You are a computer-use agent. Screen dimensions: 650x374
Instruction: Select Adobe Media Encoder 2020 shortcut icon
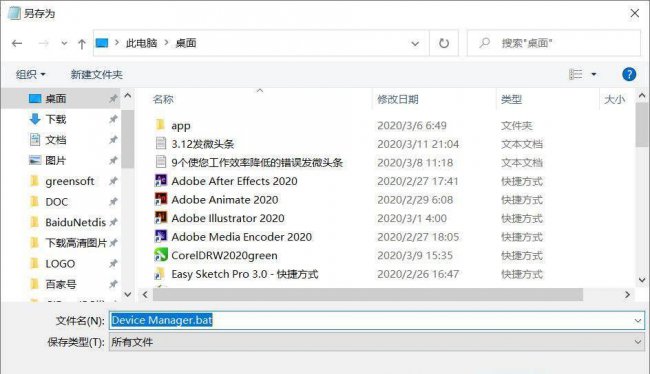160,236
